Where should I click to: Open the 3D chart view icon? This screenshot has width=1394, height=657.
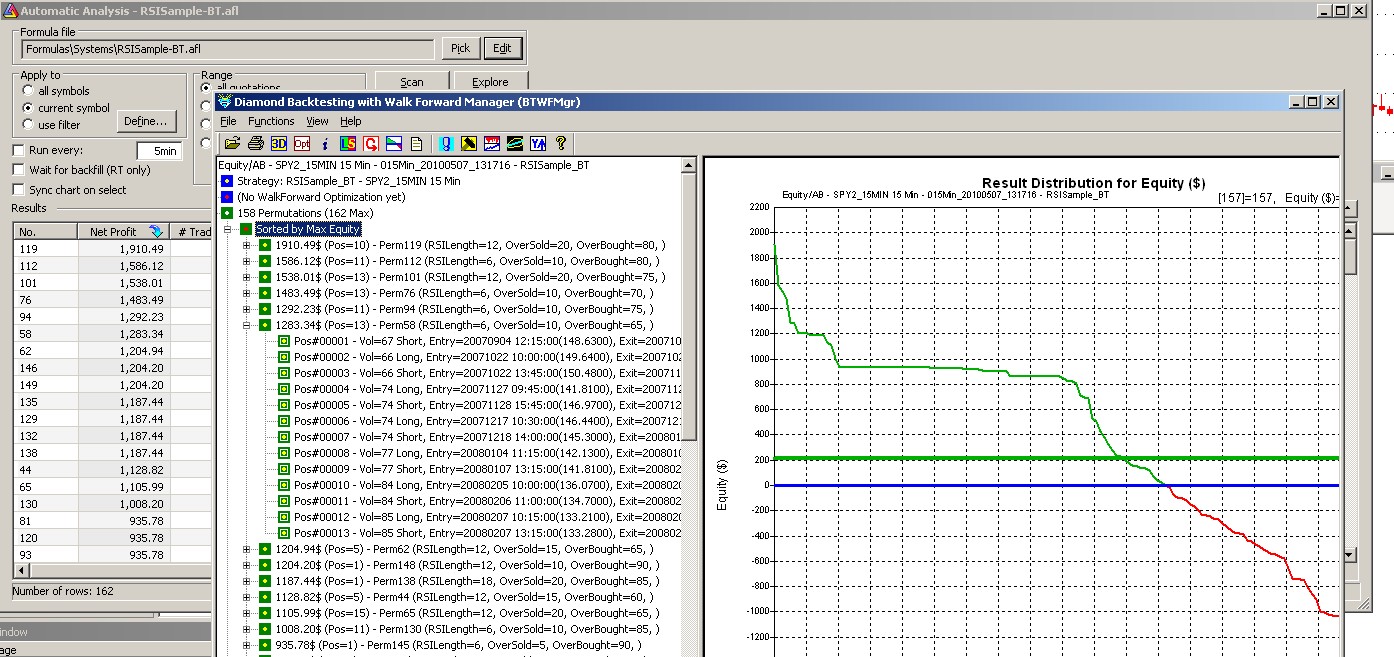279,144
